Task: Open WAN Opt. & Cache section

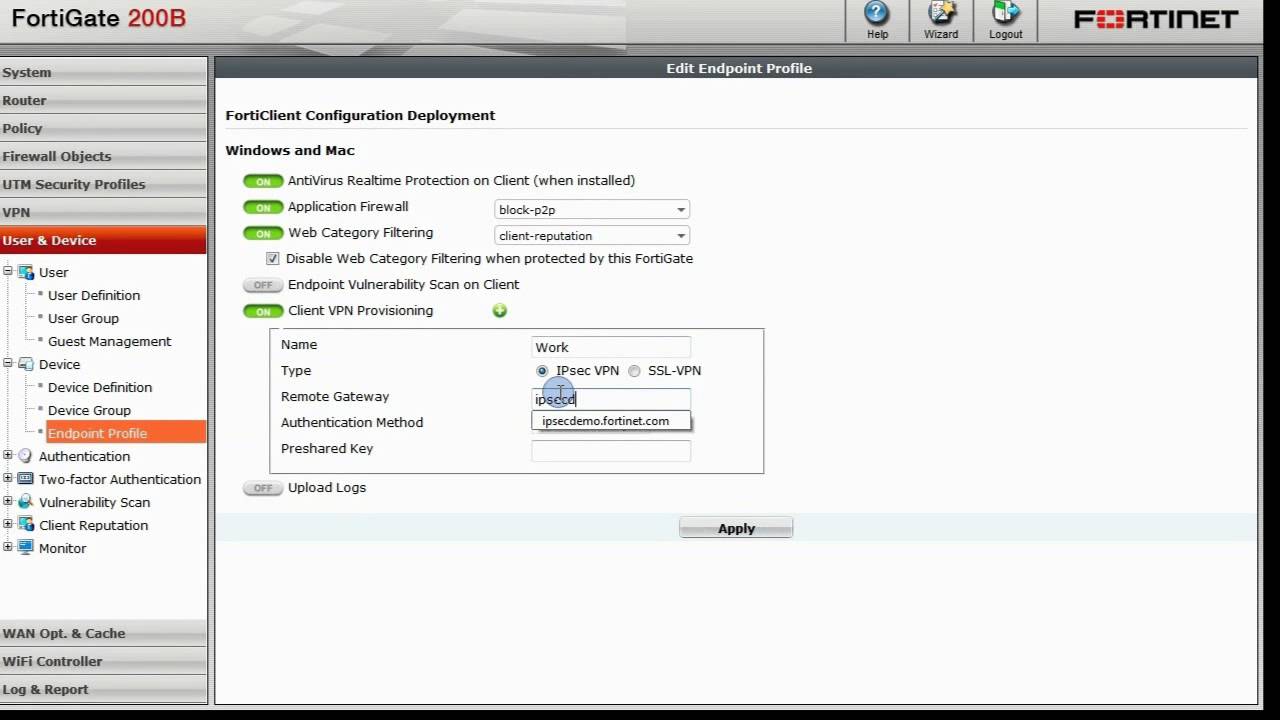Action: pyautogui.click(x=103, y=633)
